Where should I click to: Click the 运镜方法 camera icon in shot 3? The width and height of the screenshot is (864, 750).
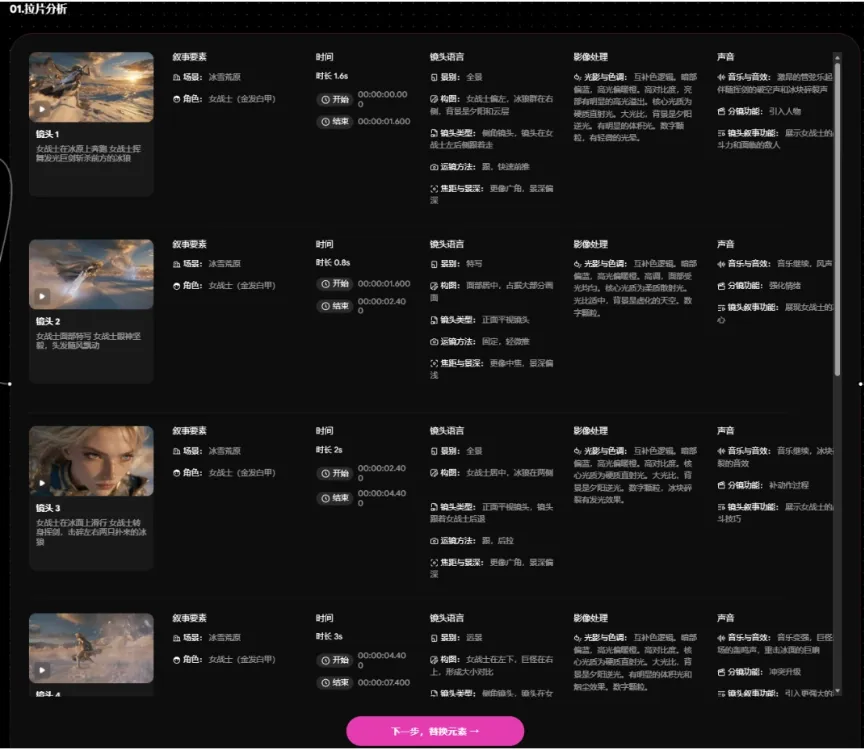[434, 541]
